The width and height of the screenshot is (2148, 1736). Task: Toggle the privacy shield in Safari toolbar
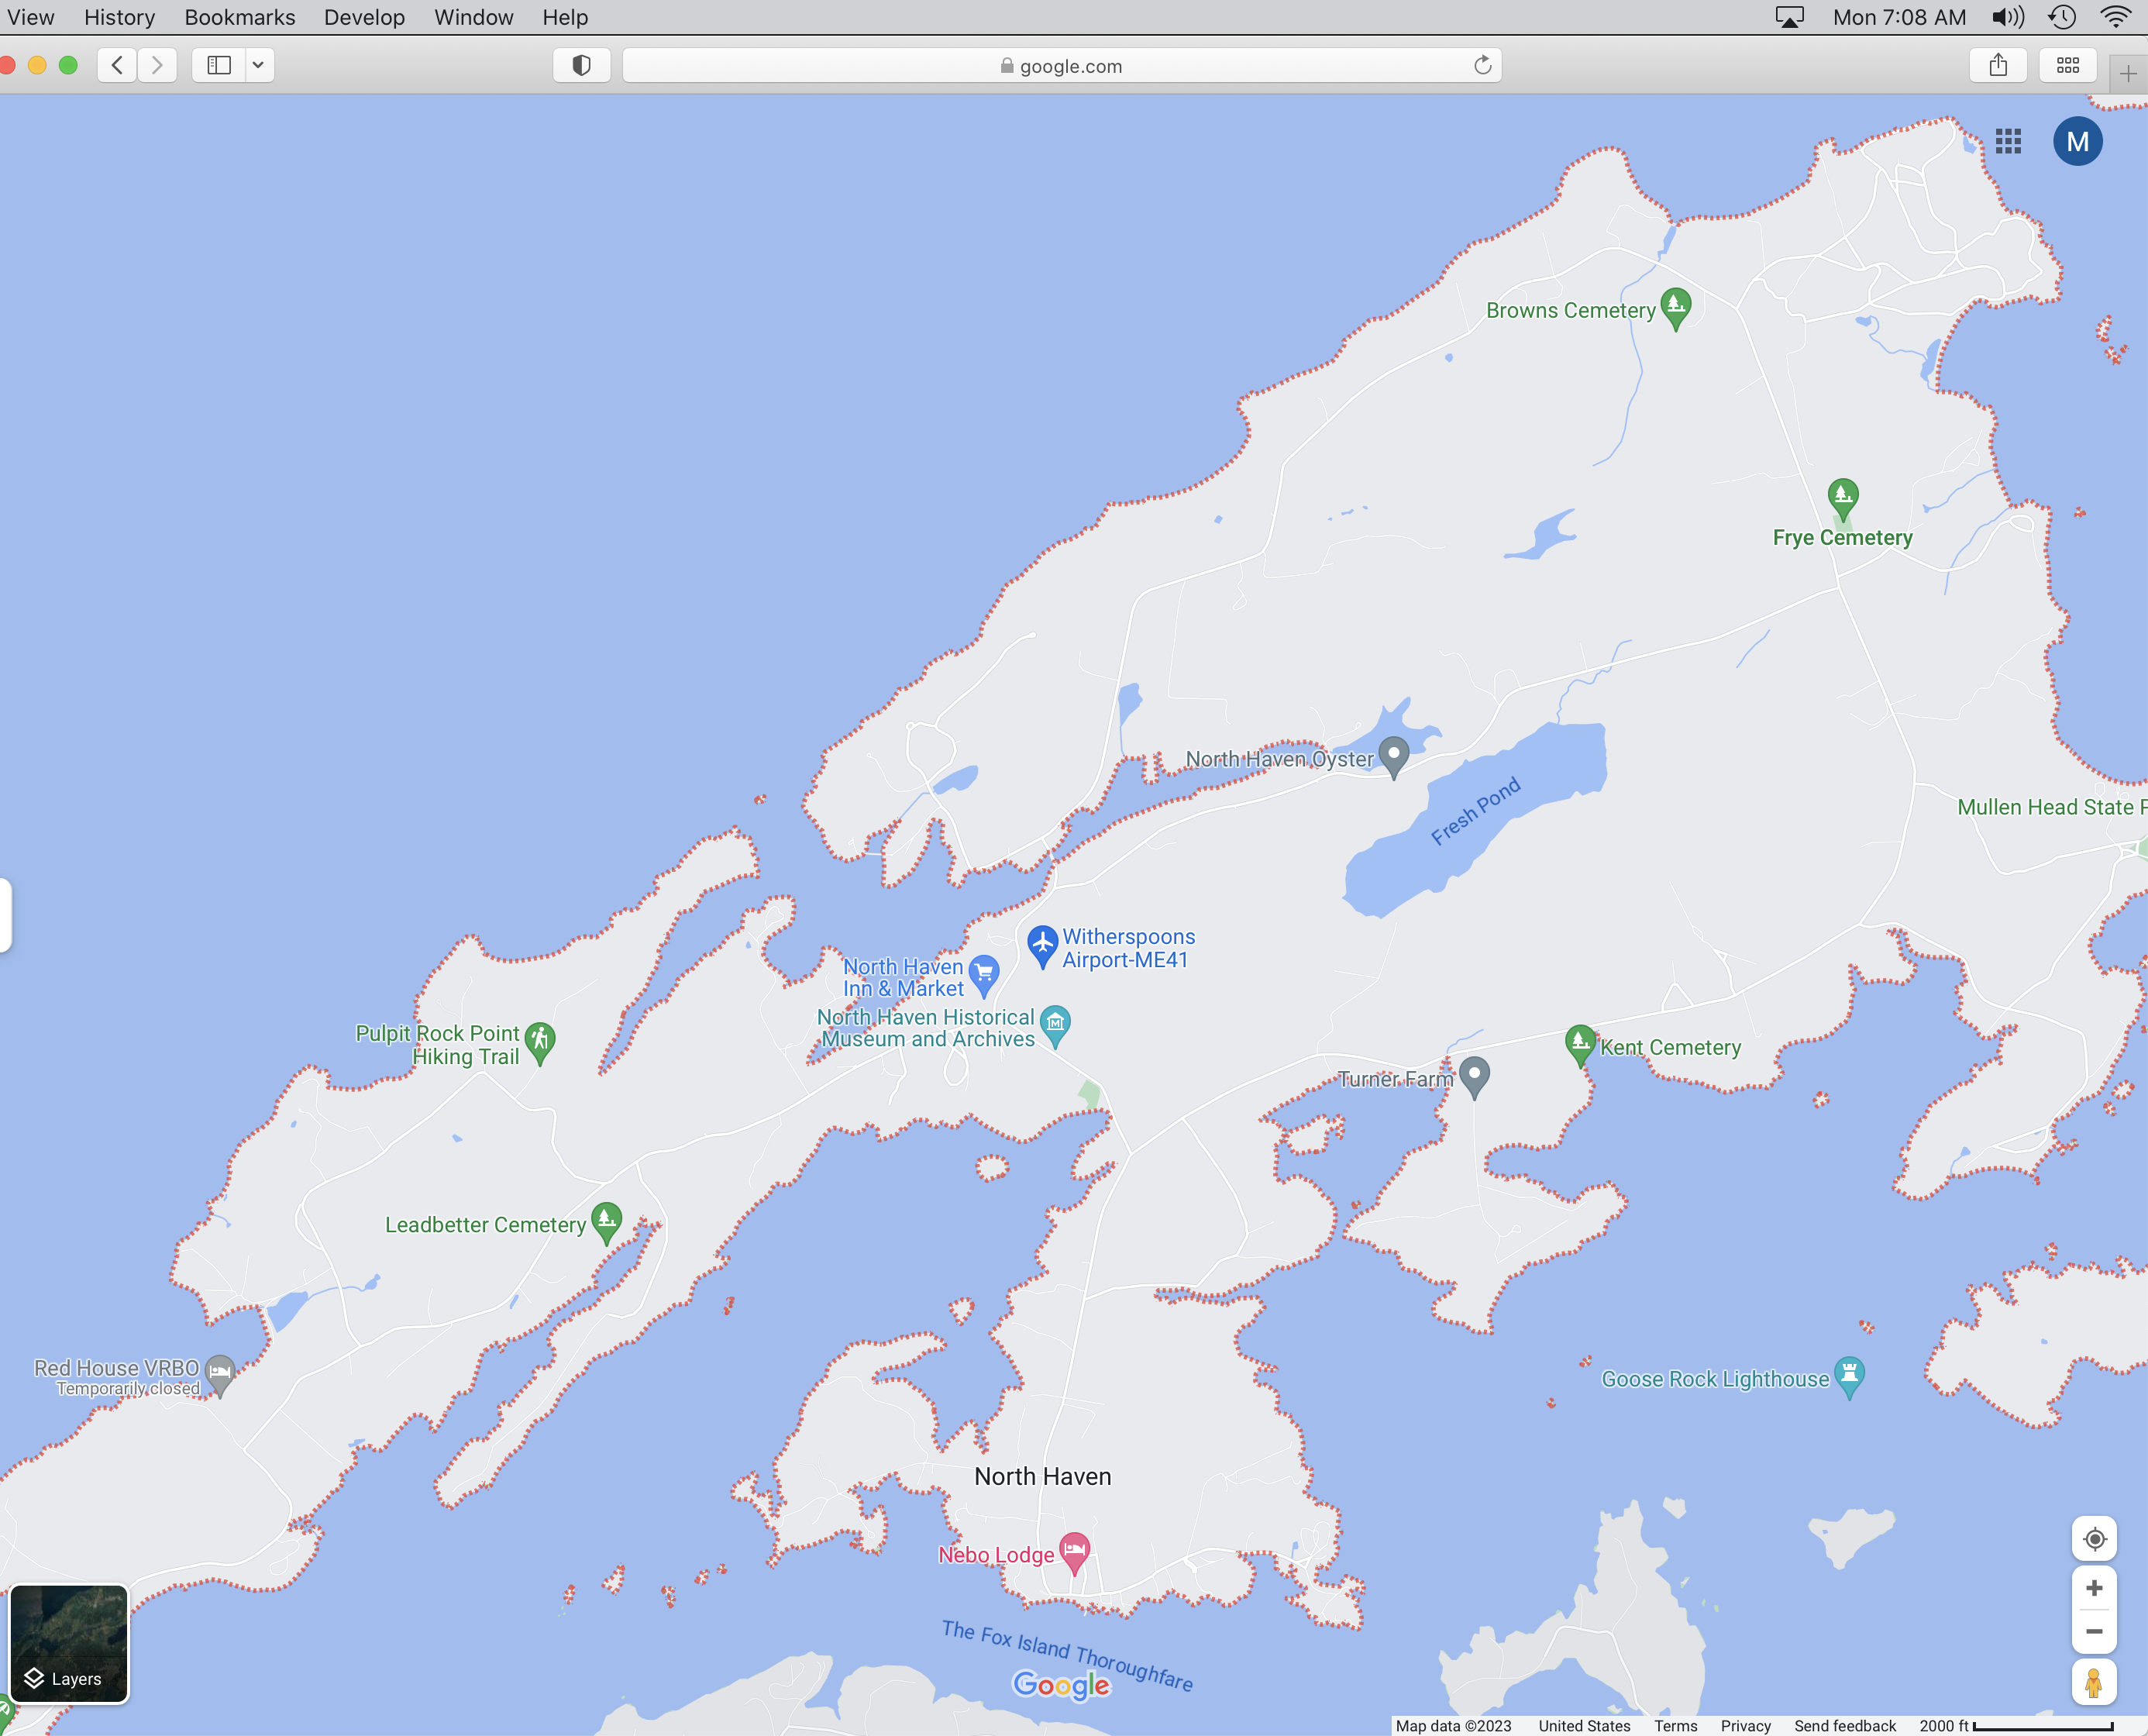click(x=581, y=66)
